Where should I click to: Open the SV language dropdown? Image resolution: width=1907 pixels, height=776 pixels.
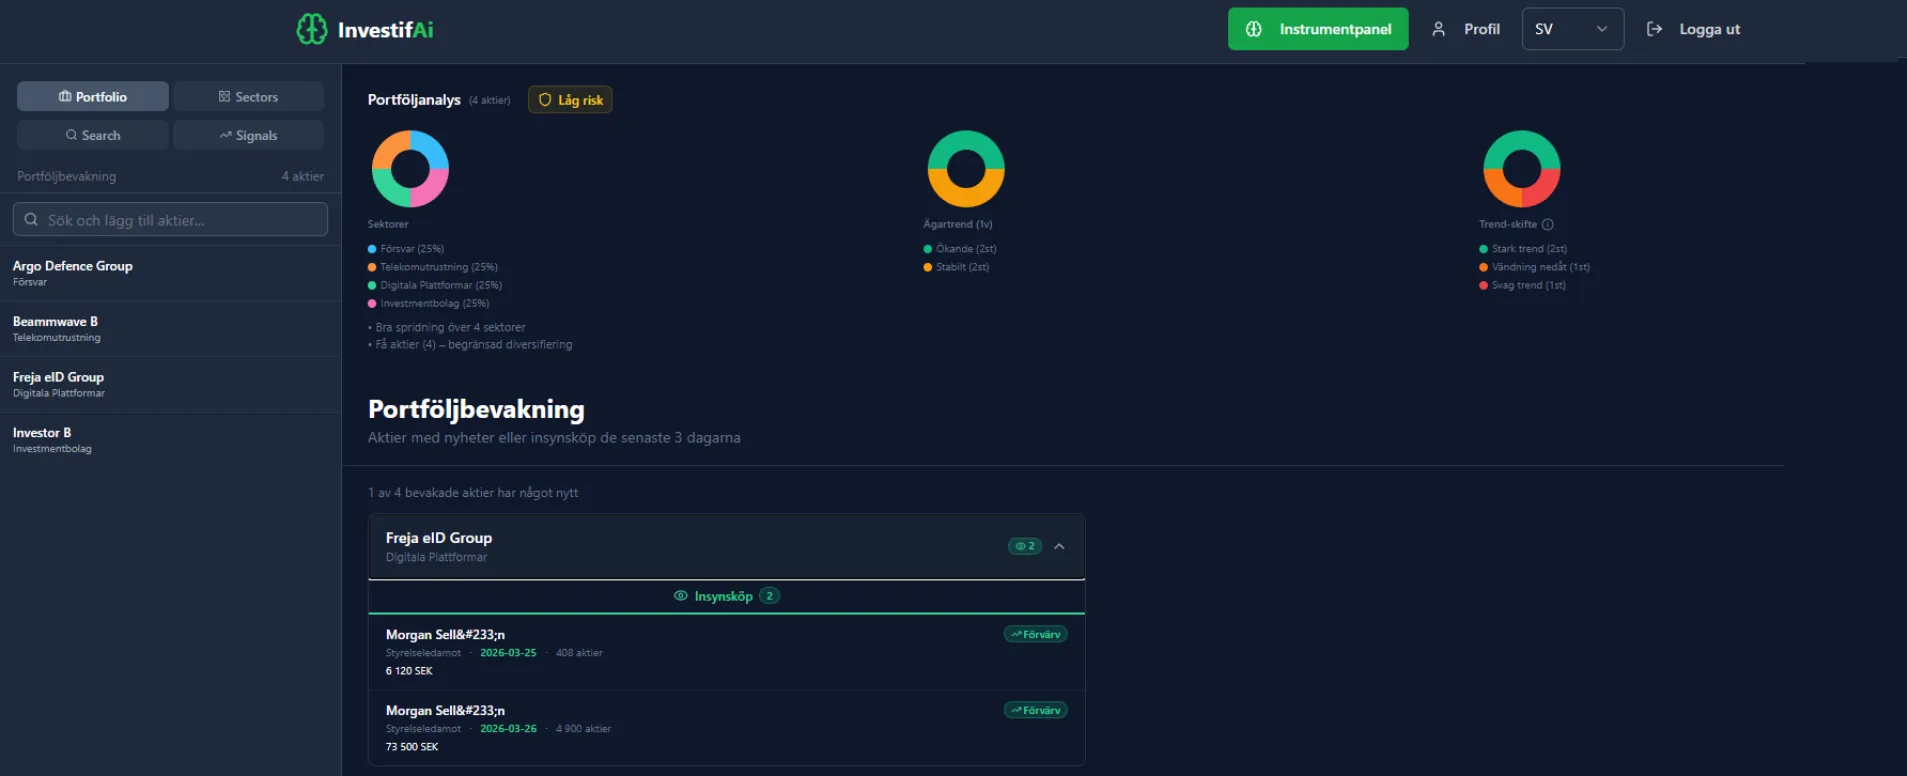click(x=1572, y=29)
